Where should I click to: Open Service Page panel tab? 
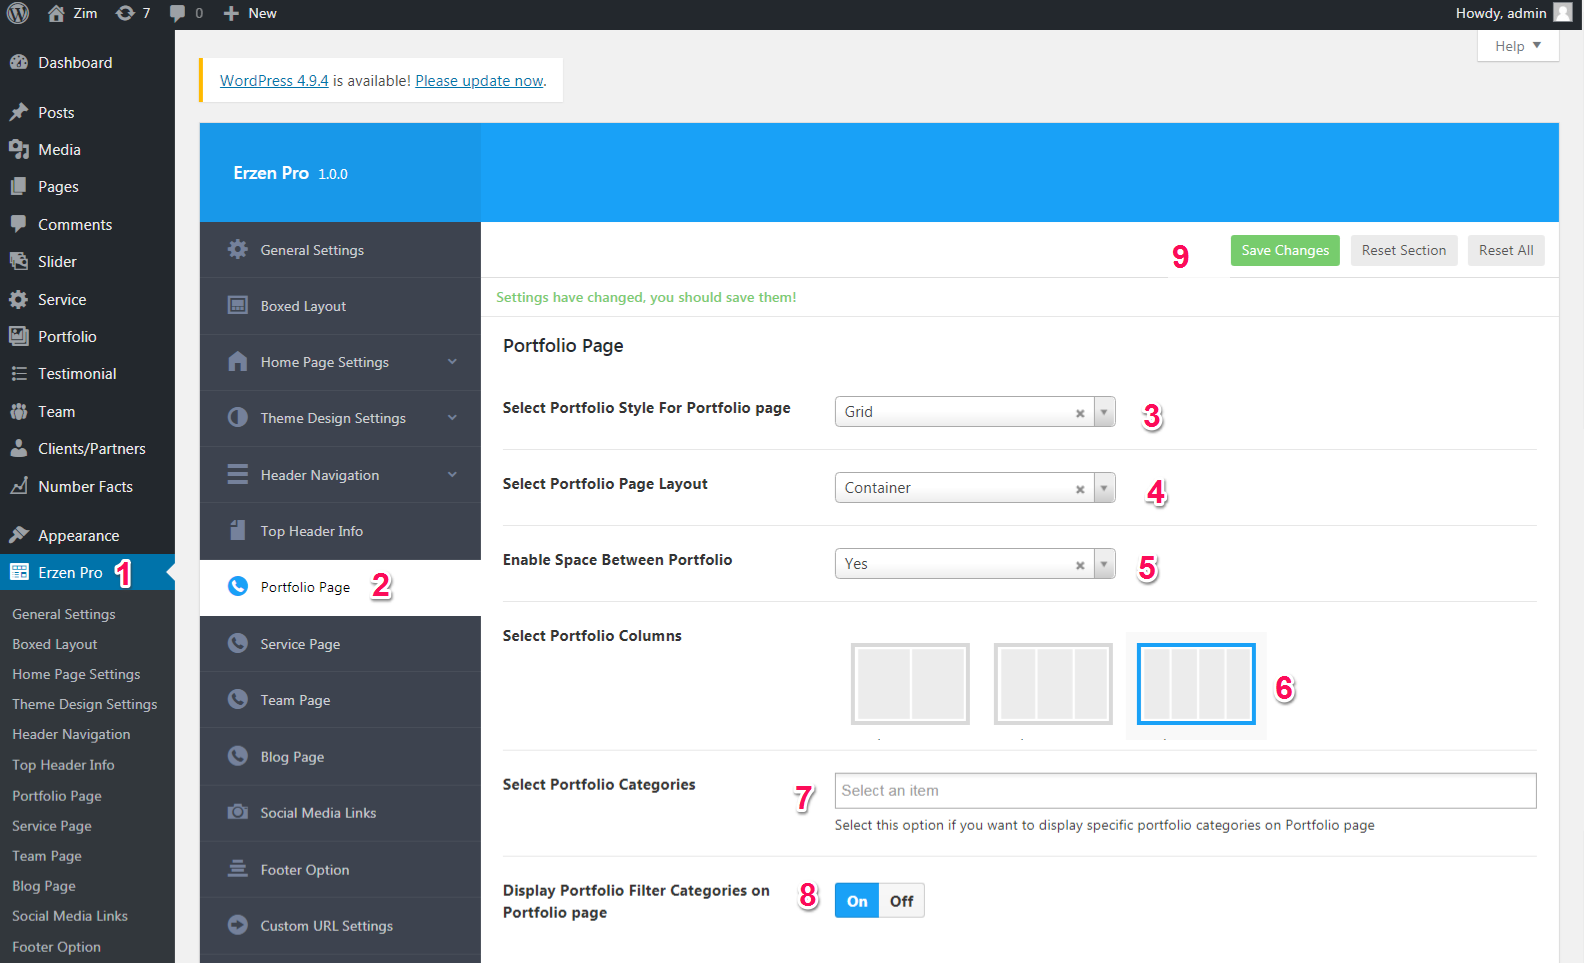coord(340,644)
